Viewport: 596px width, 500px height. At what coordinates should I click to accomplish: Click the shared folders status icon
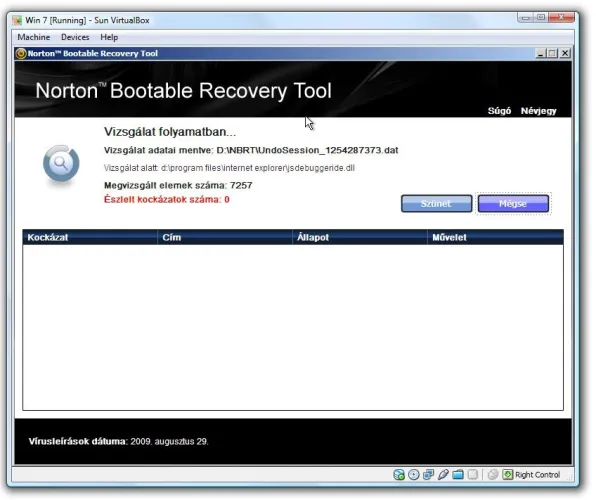pyautogui.click(x=458, y=475)
